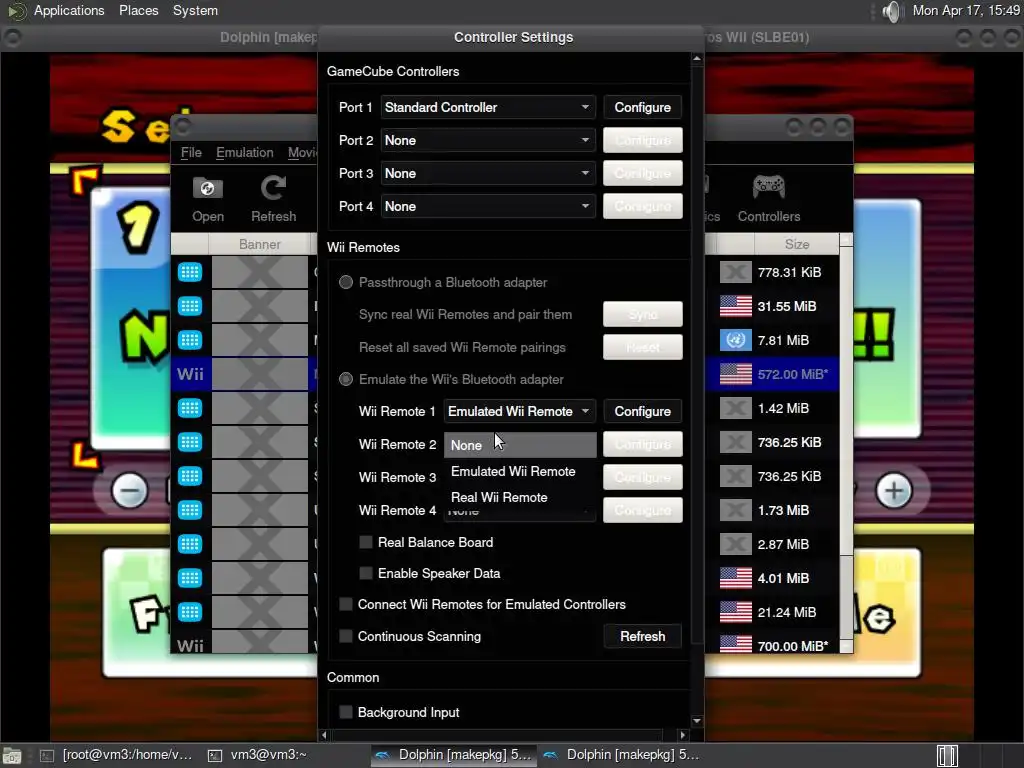1024x768 pixels.
Task: Check Connect Wii Remotes for Emulated Controllers
Action: coord(346,605)
